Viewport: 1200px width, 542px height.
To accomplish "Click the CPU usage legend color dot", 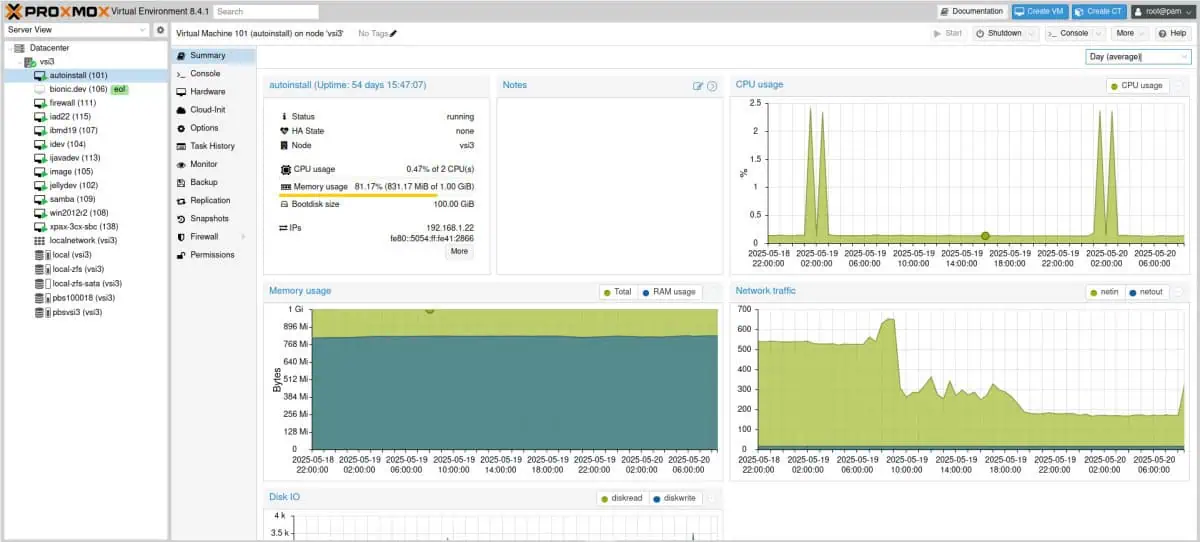I will [x=1113, y=86].
